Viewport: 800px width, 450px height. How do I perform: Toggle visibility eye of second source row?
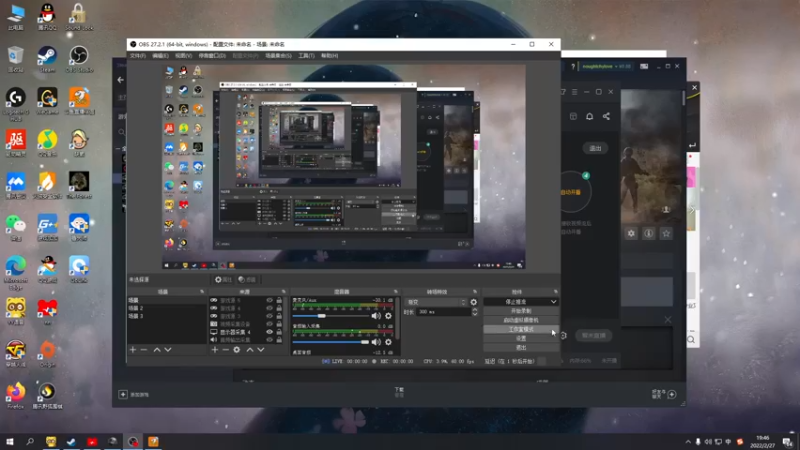tap(269, 308)
